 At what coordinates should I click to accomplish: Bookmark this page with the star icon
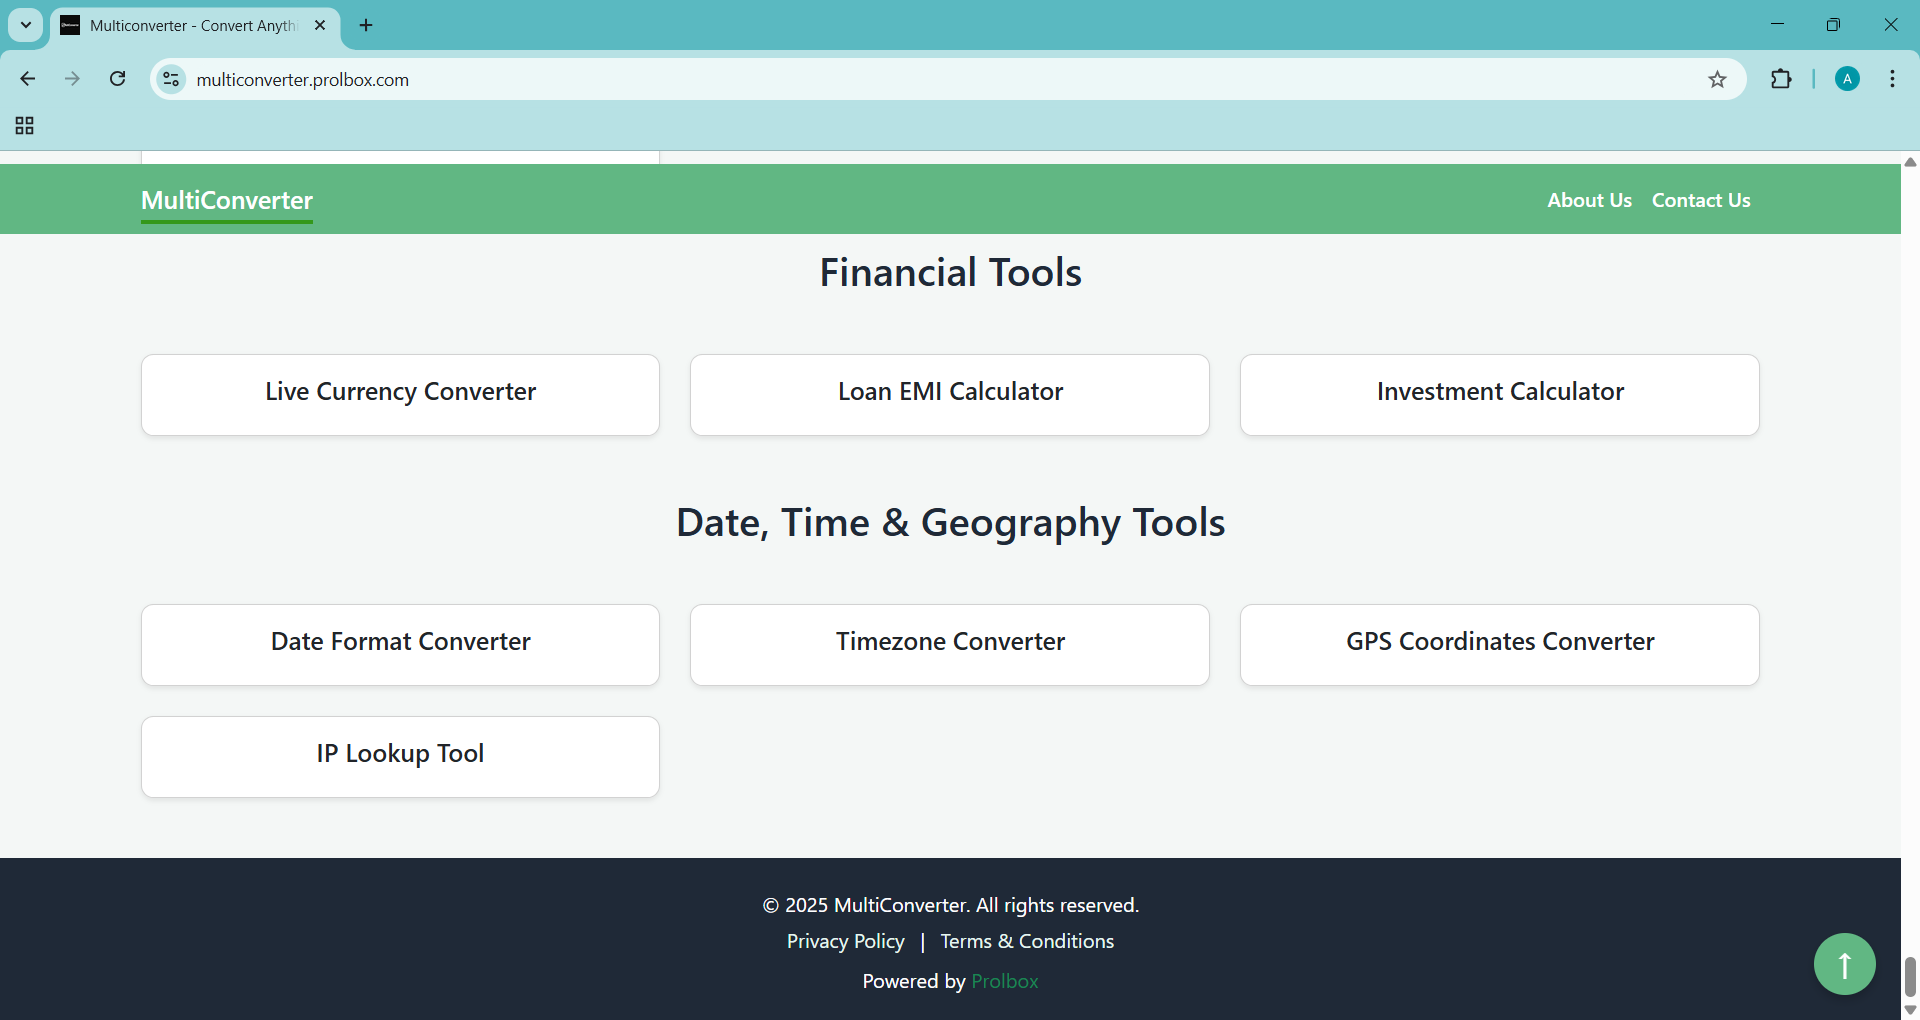[x=1717, y=80]
